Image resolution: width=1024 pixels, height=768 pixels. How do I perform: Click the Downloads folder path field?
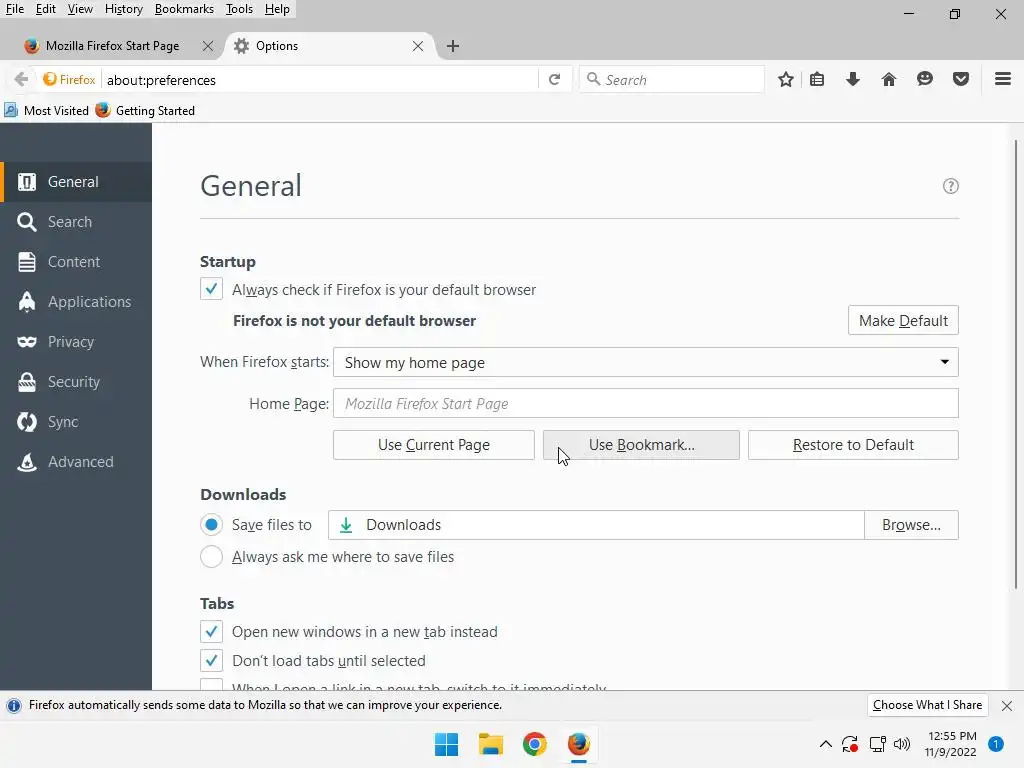(596, 525)
